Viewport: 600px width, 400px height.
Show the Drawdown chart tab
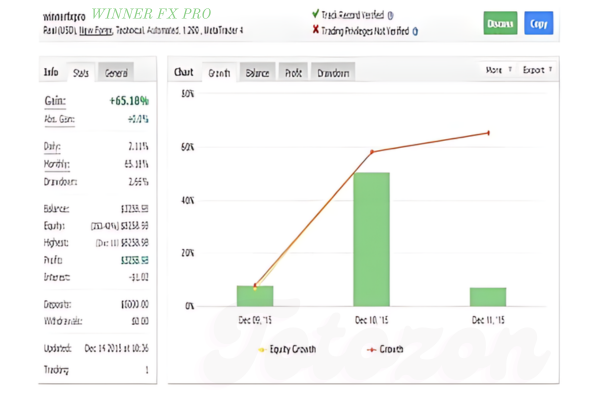pyautogui.click(x=334, y=73)
